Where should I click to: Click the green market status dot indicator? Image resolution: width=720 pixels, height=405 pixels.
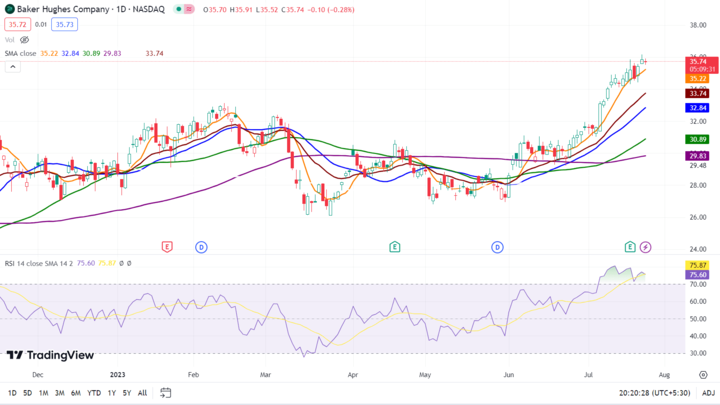[x=179, y=9]
